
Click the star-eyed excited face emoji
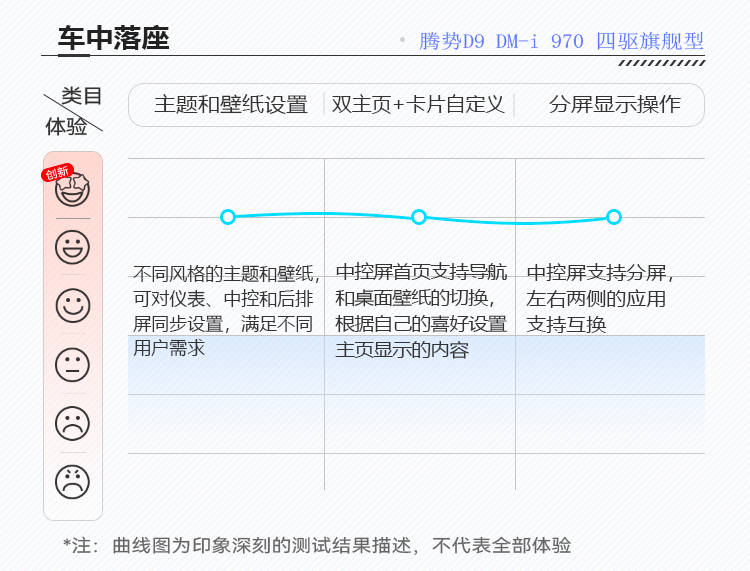coord(73,190)
